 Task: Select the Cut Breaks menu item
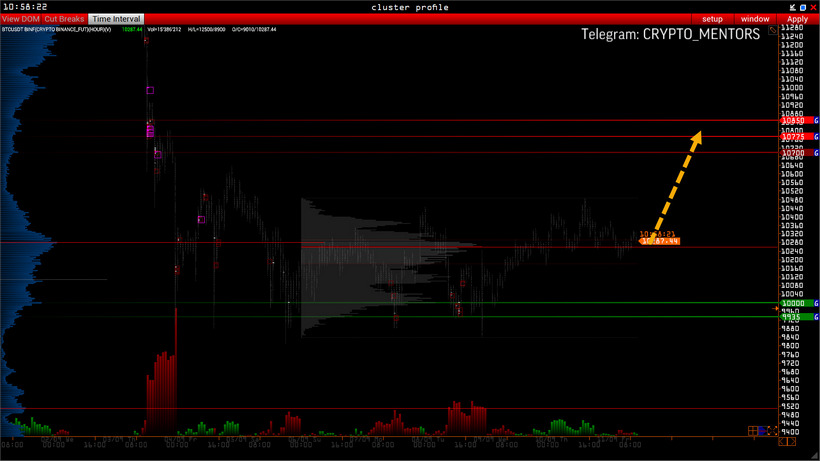(x=64, y=19)
